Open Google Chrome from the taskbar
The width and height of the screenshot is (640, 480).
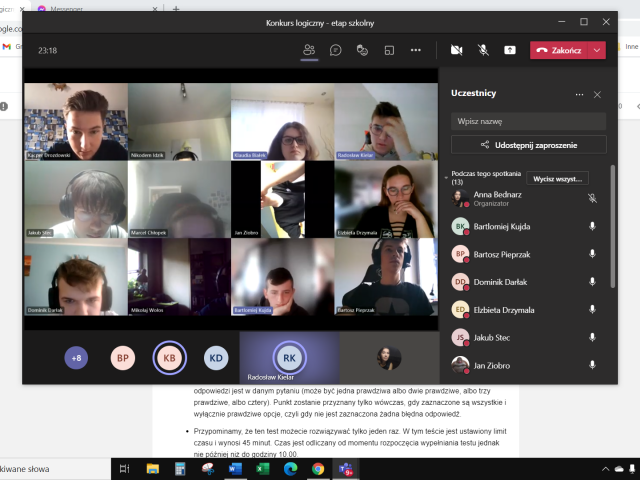click(x=318, y=469)
